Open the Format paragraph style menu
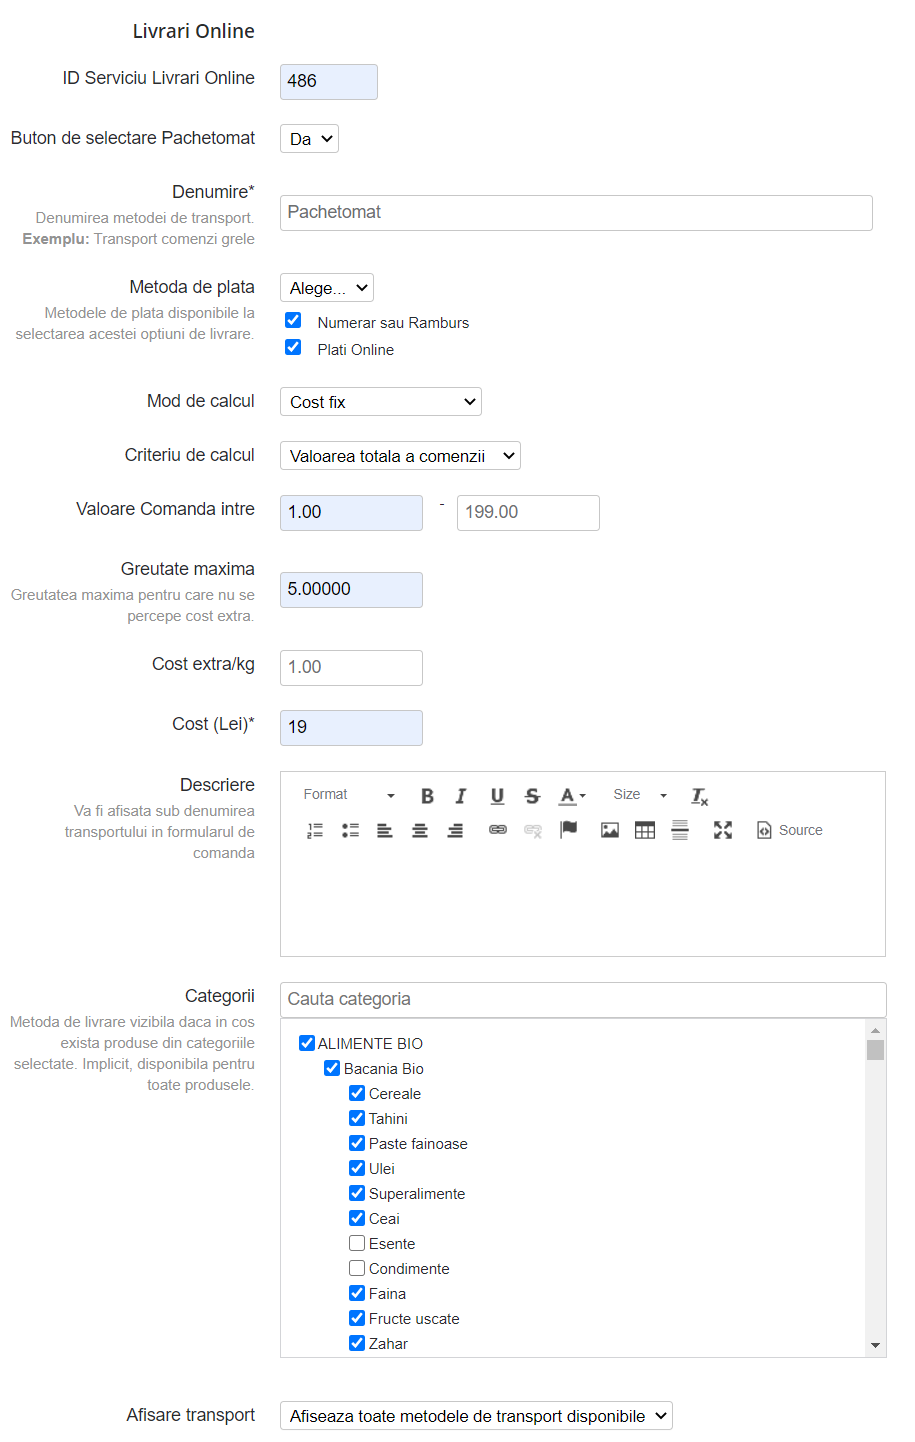The height and width of the screenshot is (1442, 915). pyautogui.click(x=348, y=795)
